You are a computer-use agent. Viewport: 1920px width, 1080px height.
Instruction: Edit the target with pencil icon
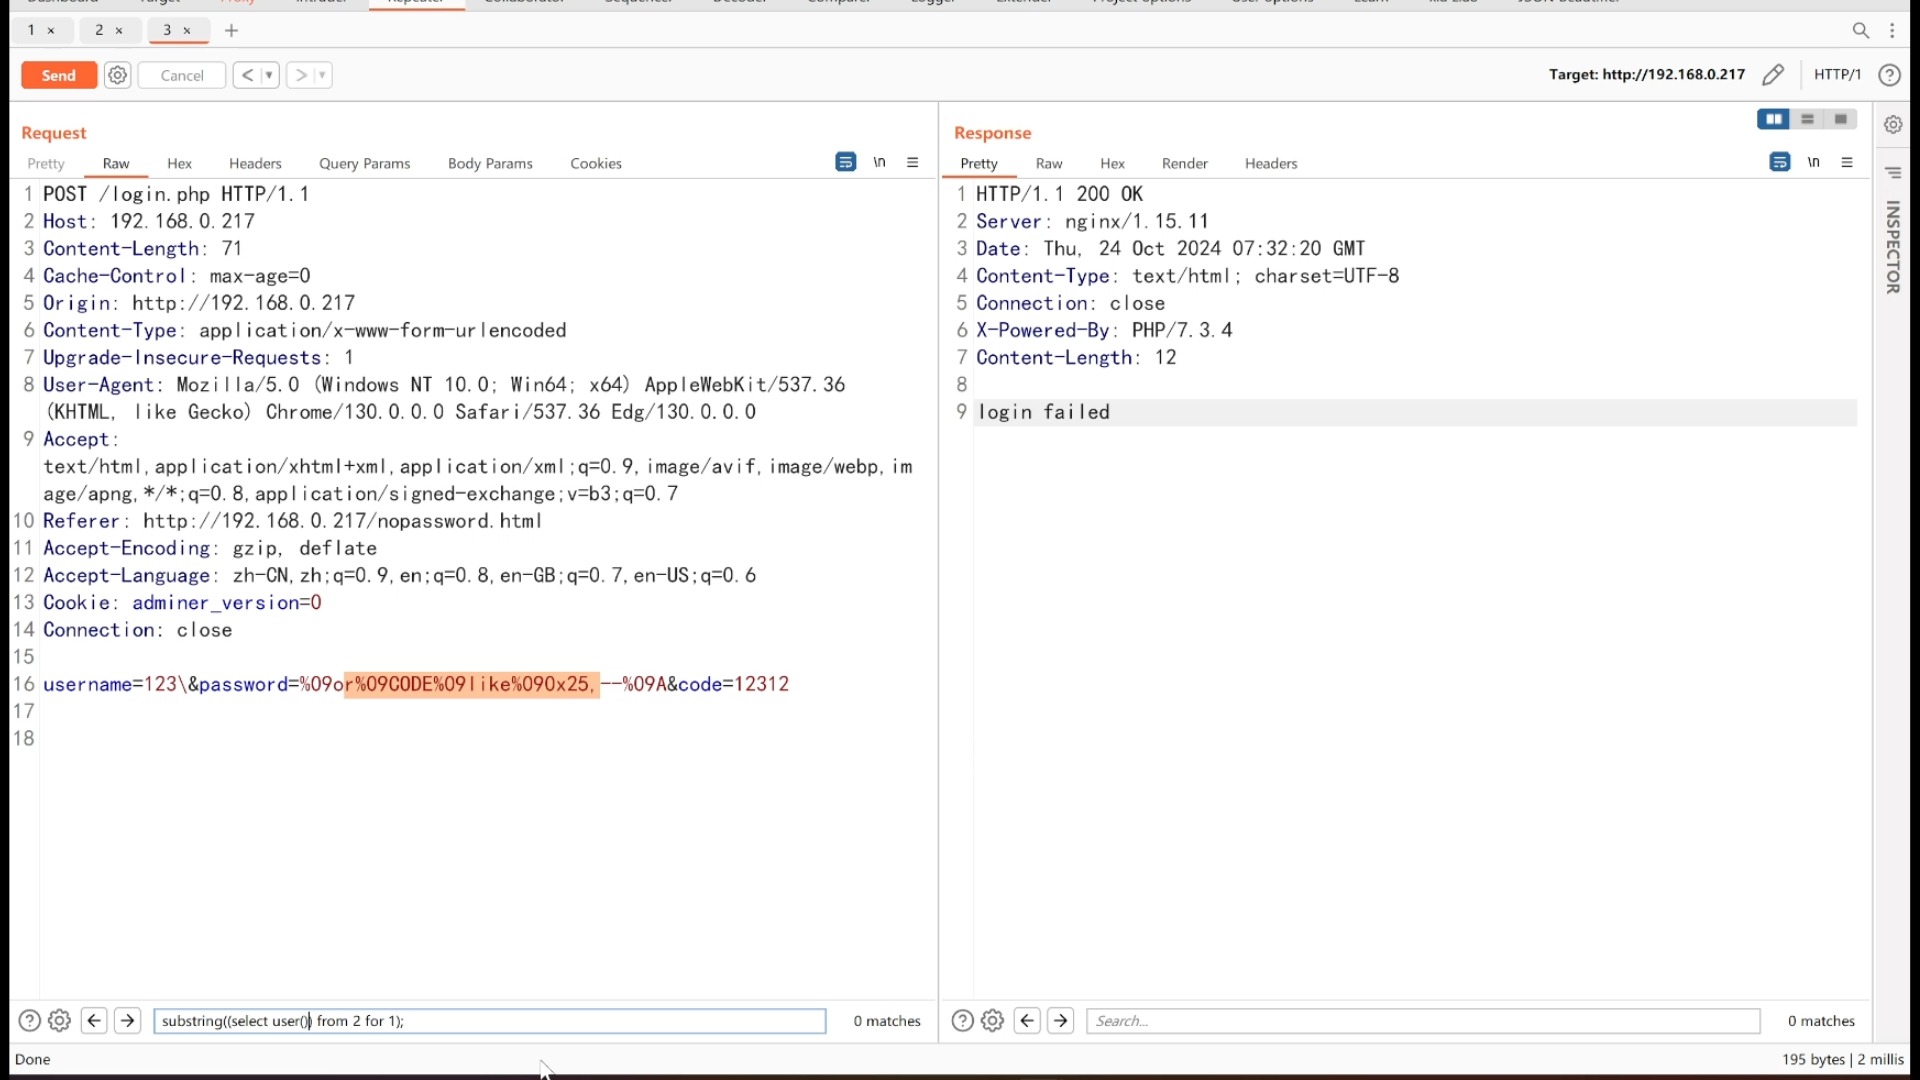1773,75
